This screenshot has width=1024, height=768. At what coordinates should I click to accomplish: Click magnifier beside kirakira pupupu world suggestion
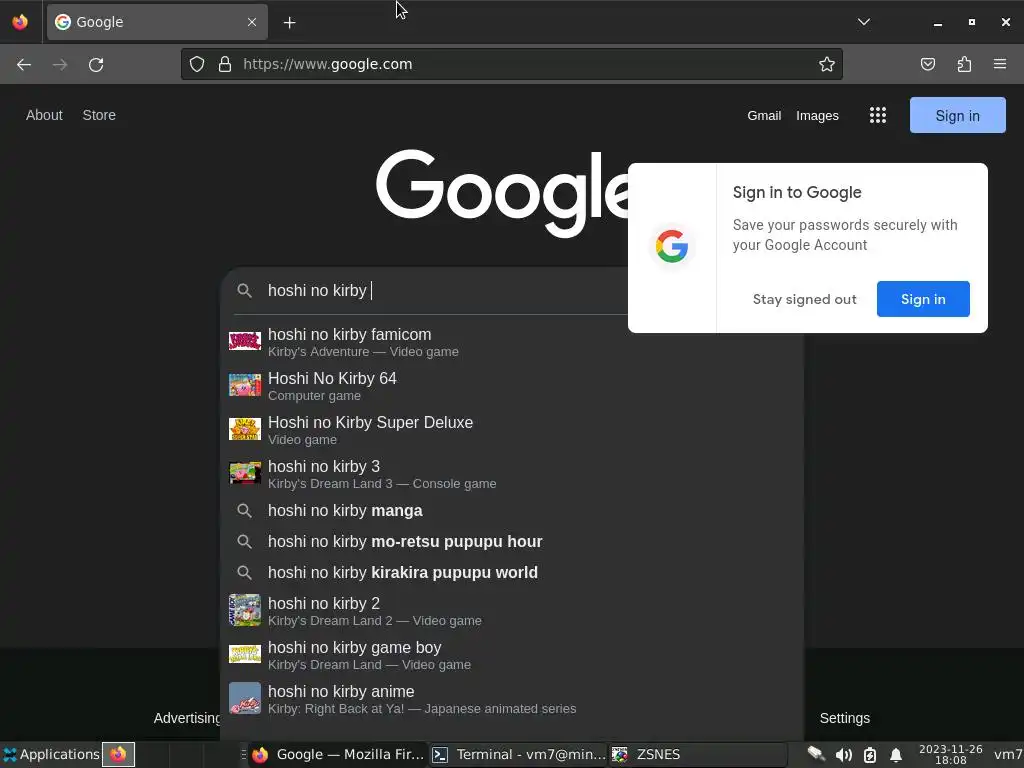244,573
